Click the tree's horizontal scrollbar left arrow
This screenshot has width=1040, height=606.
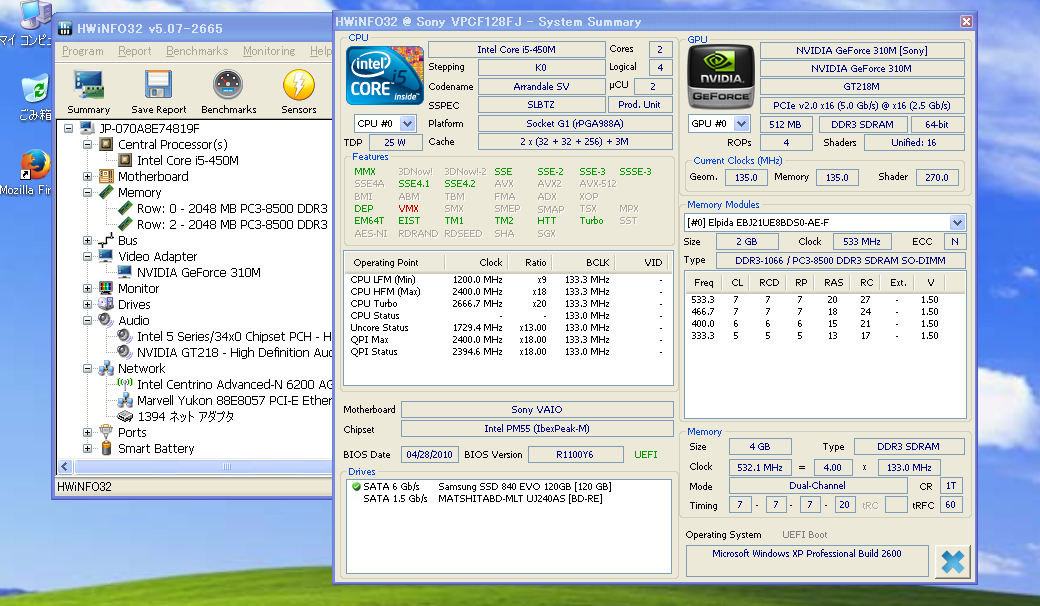(x=65, y=467)
